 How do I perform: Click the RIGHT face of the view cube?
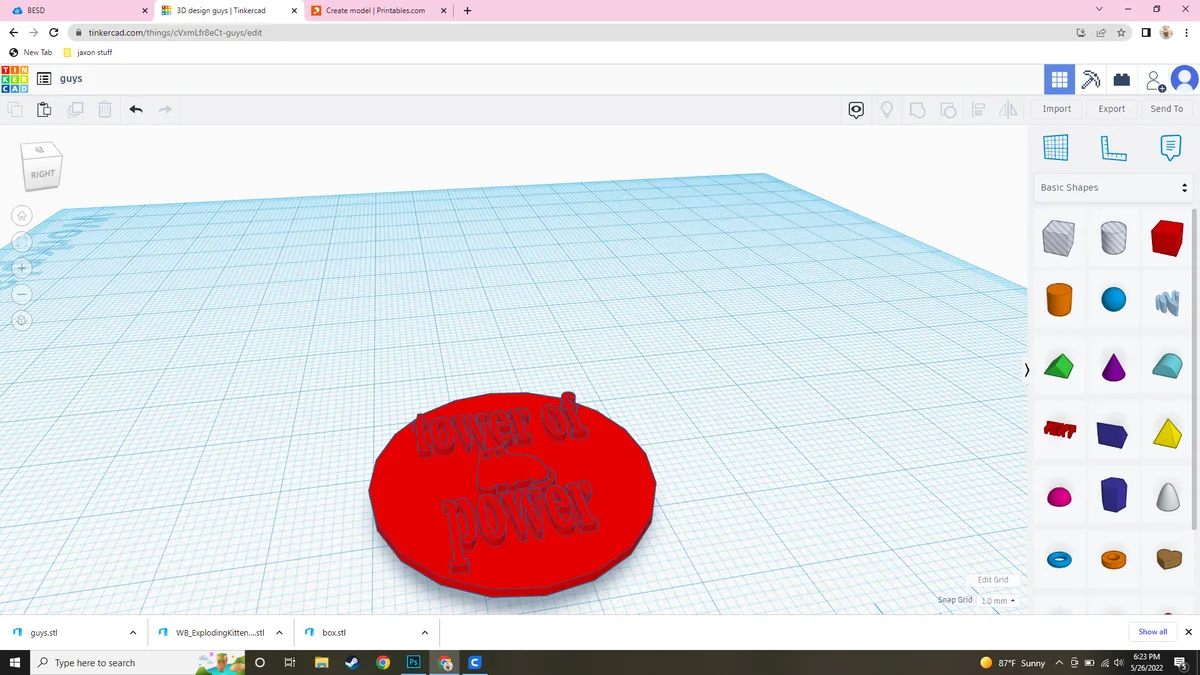(x=42, y=174)
